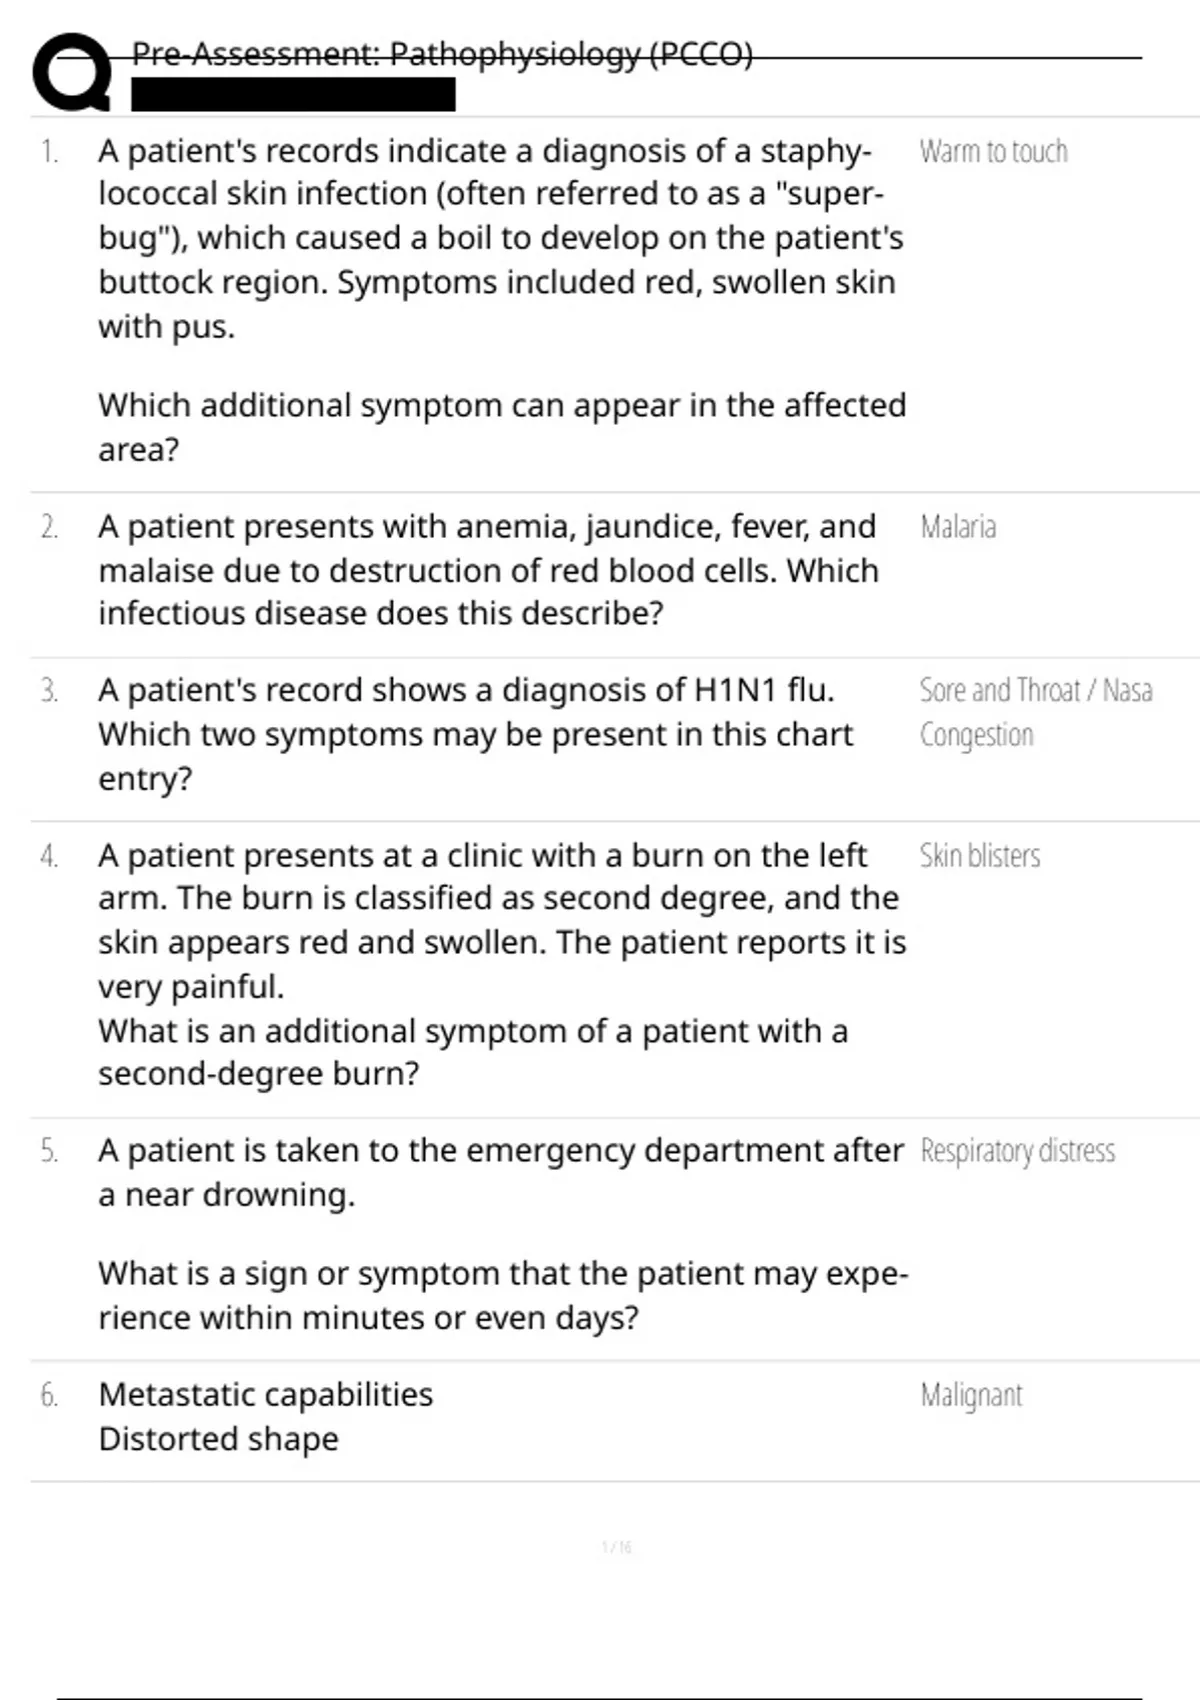Image resolution: width=1200 pixels, height=1700 pixels.
Task: Click the Respiratory distress answer
Action: [x=1018, y=1151]
